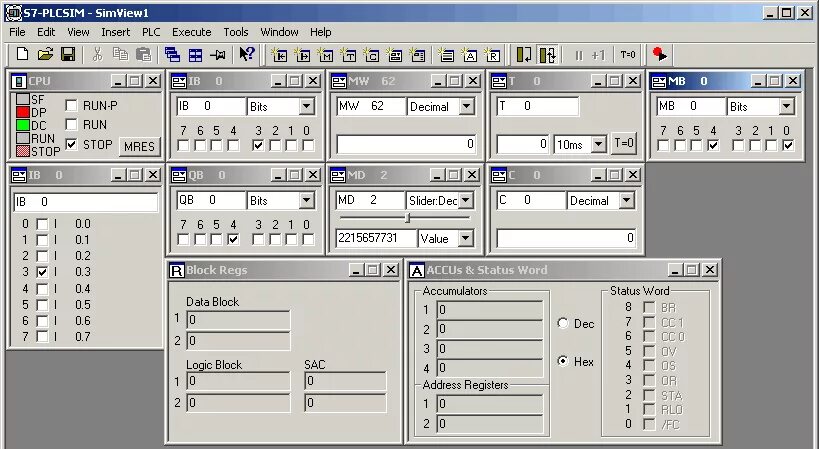This screenshot has height=449, width=819.
Task: Select Continuous Scan mode icon
Action: click(547, 54)
